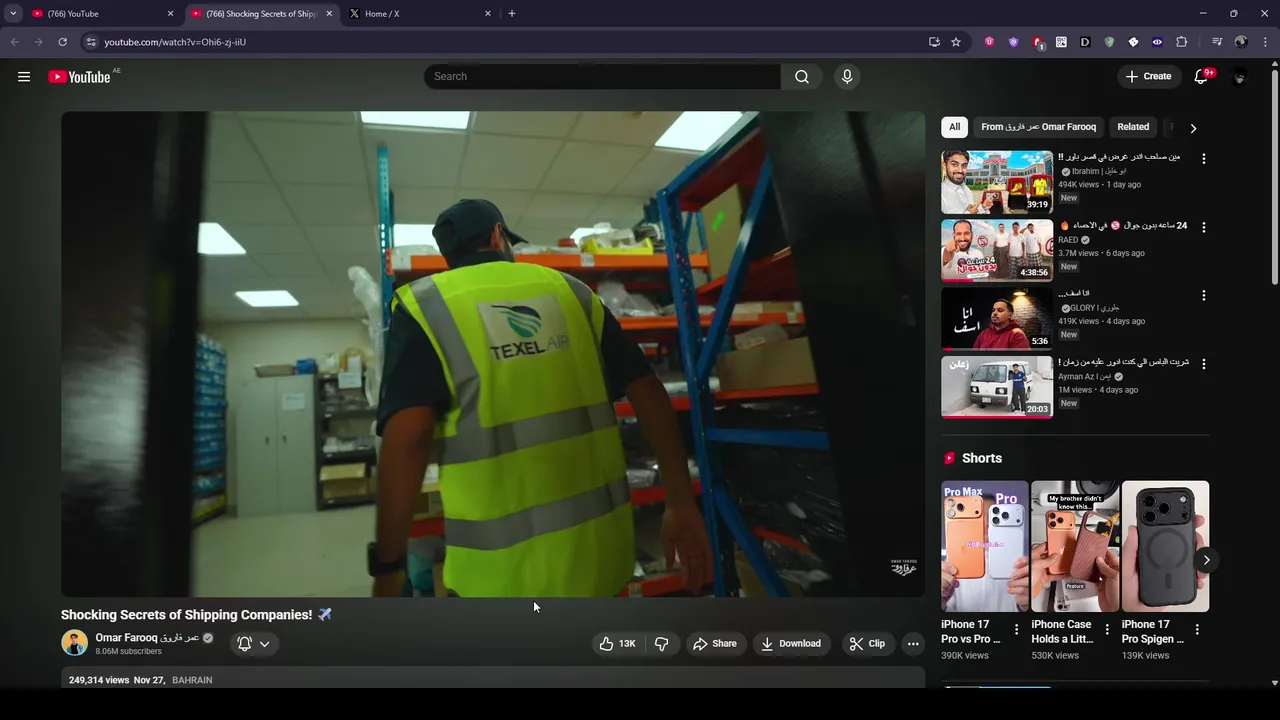Dislike the video with thumbs down
The width and height of the screenshot is (1280, 720).
[661, 644]
